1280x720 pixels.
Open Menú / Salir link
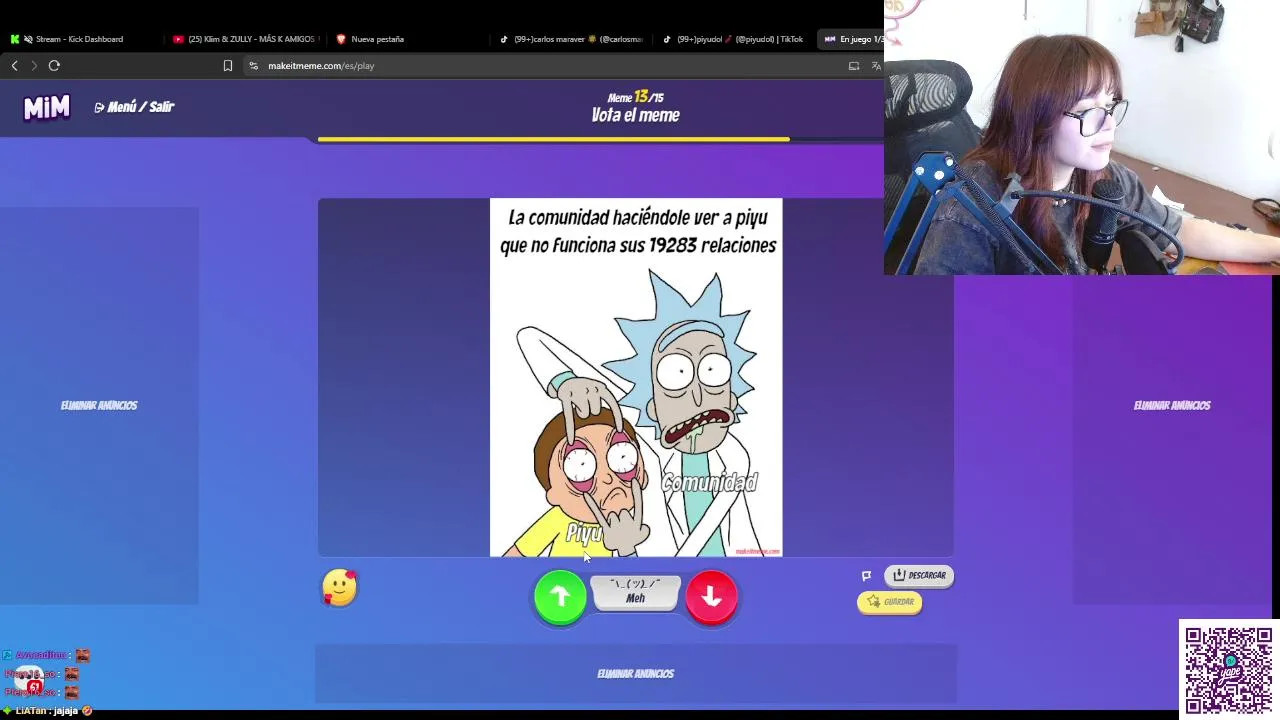[x=134, y=107]
